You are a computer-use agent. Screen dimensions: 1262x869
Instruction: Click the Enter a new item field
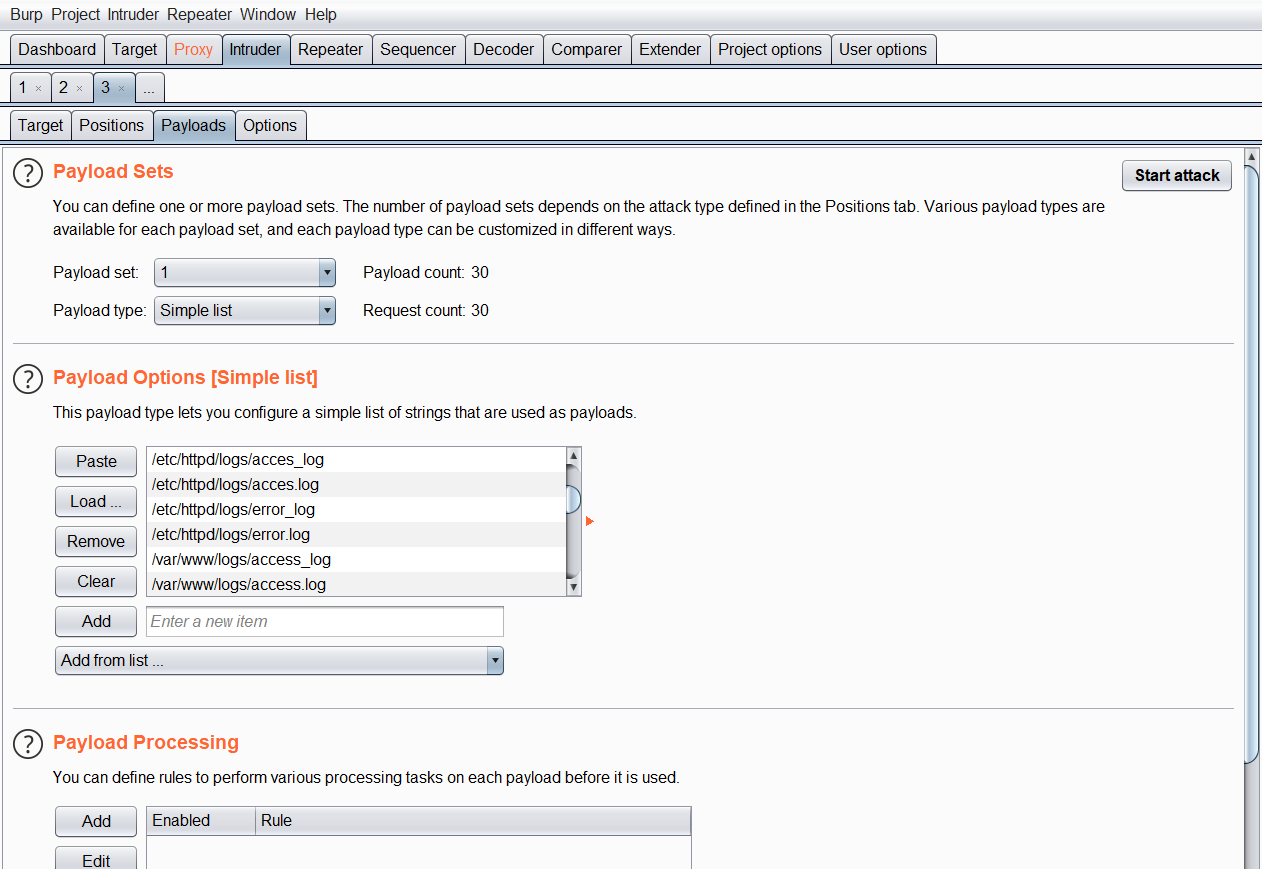pos(325,621)
